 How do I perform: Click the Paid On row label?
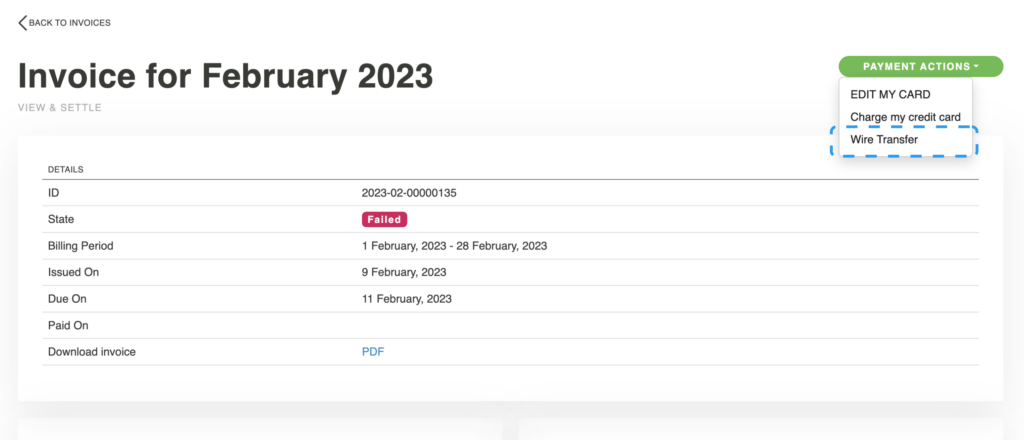[x=68, y=325]
